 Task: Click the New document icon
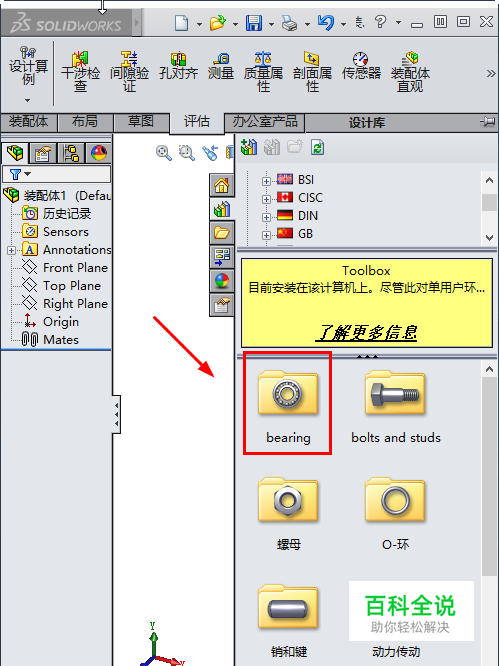[182, 23]
